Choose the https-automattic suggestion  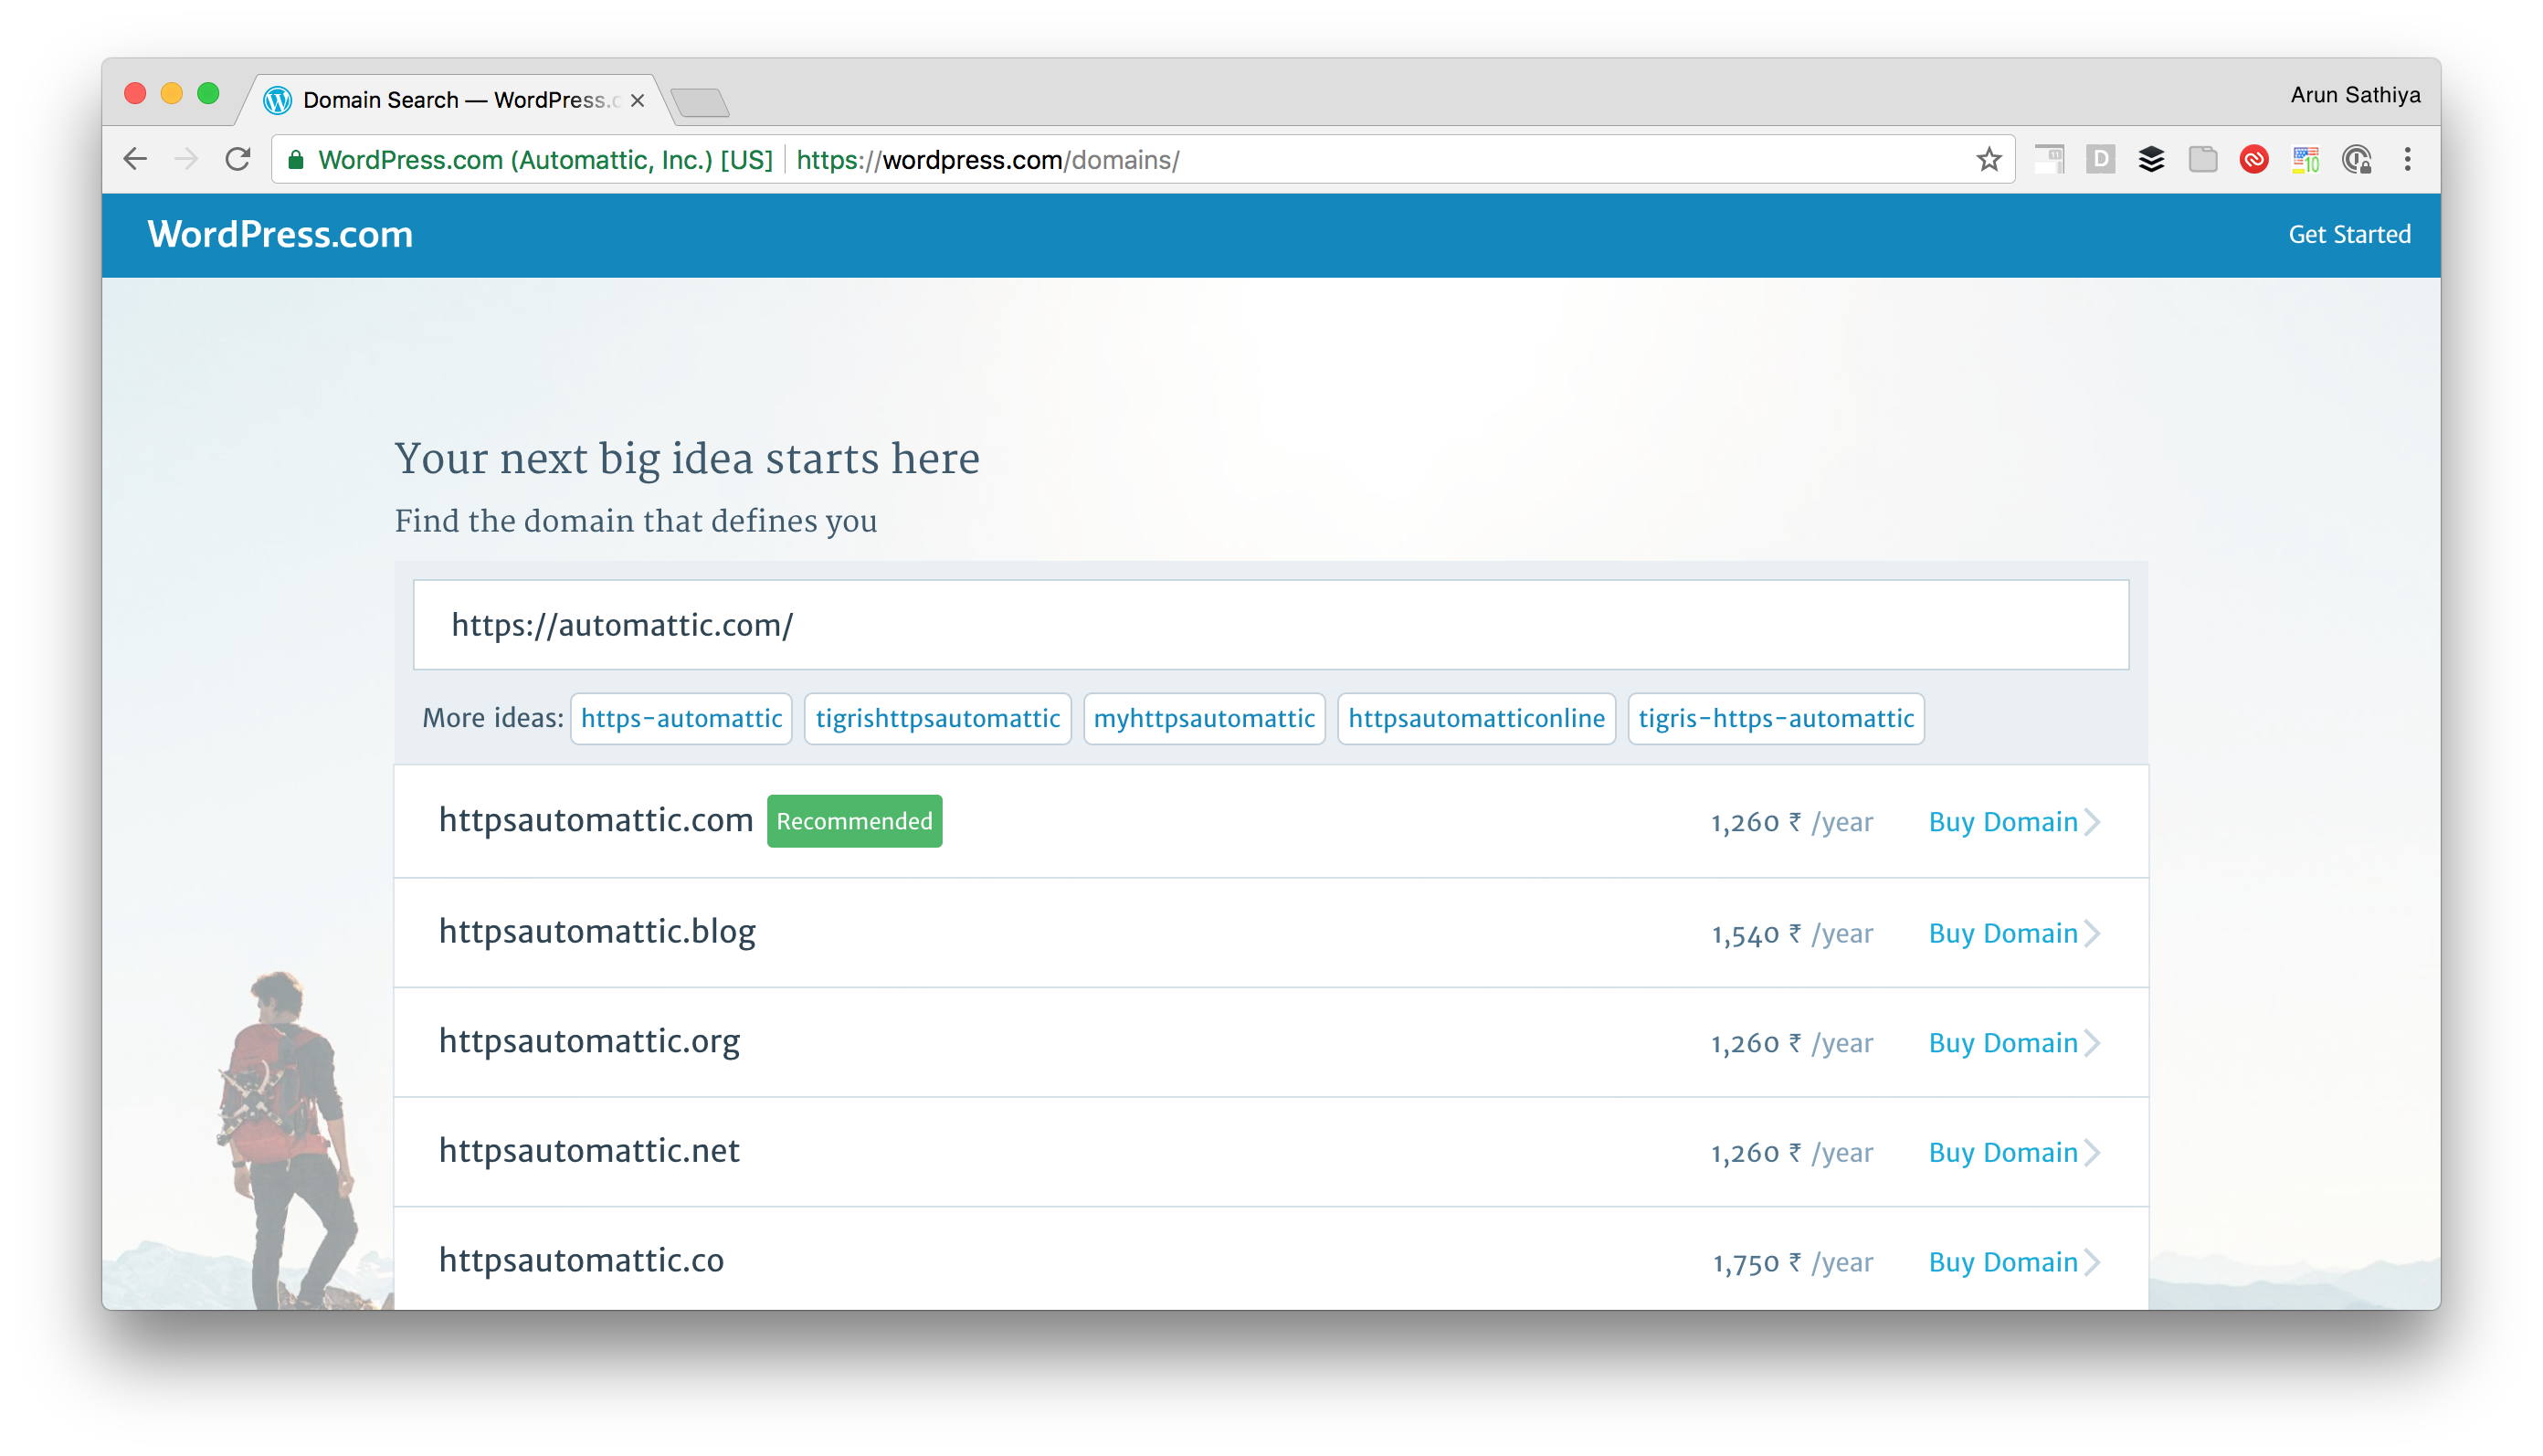[681, 719]
